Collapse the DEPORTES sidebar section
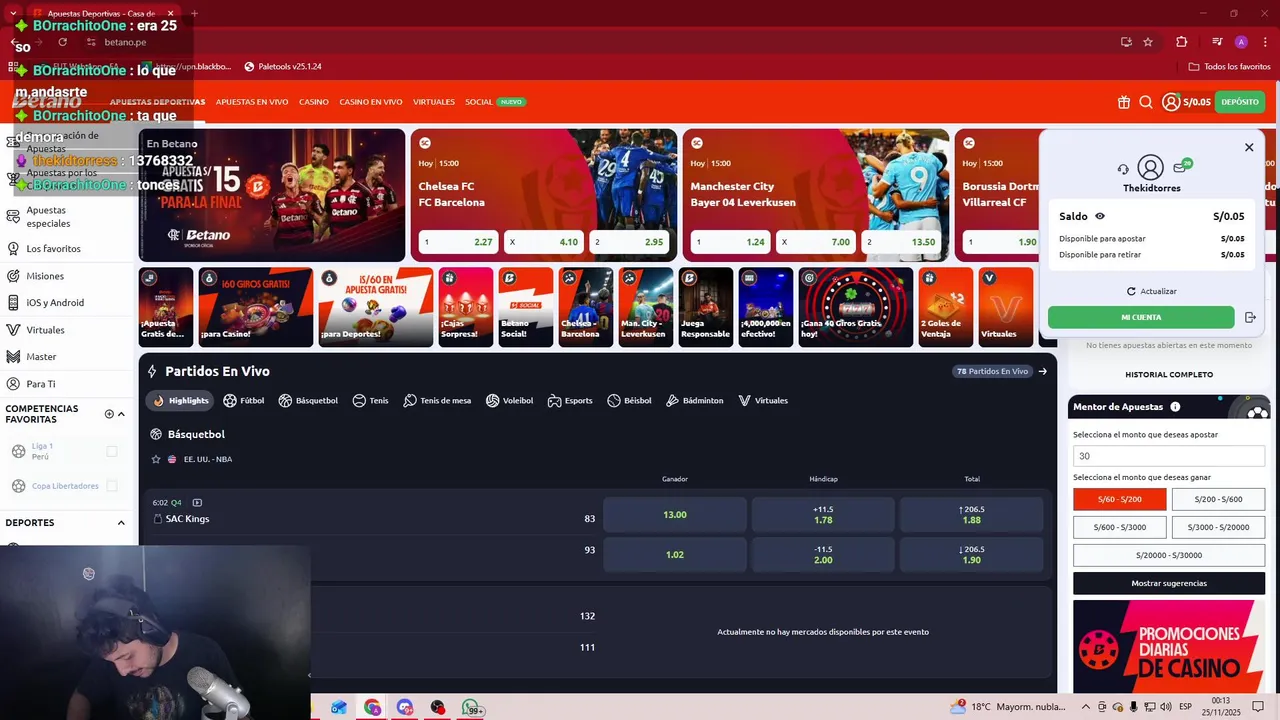 (x=122, y=523)
